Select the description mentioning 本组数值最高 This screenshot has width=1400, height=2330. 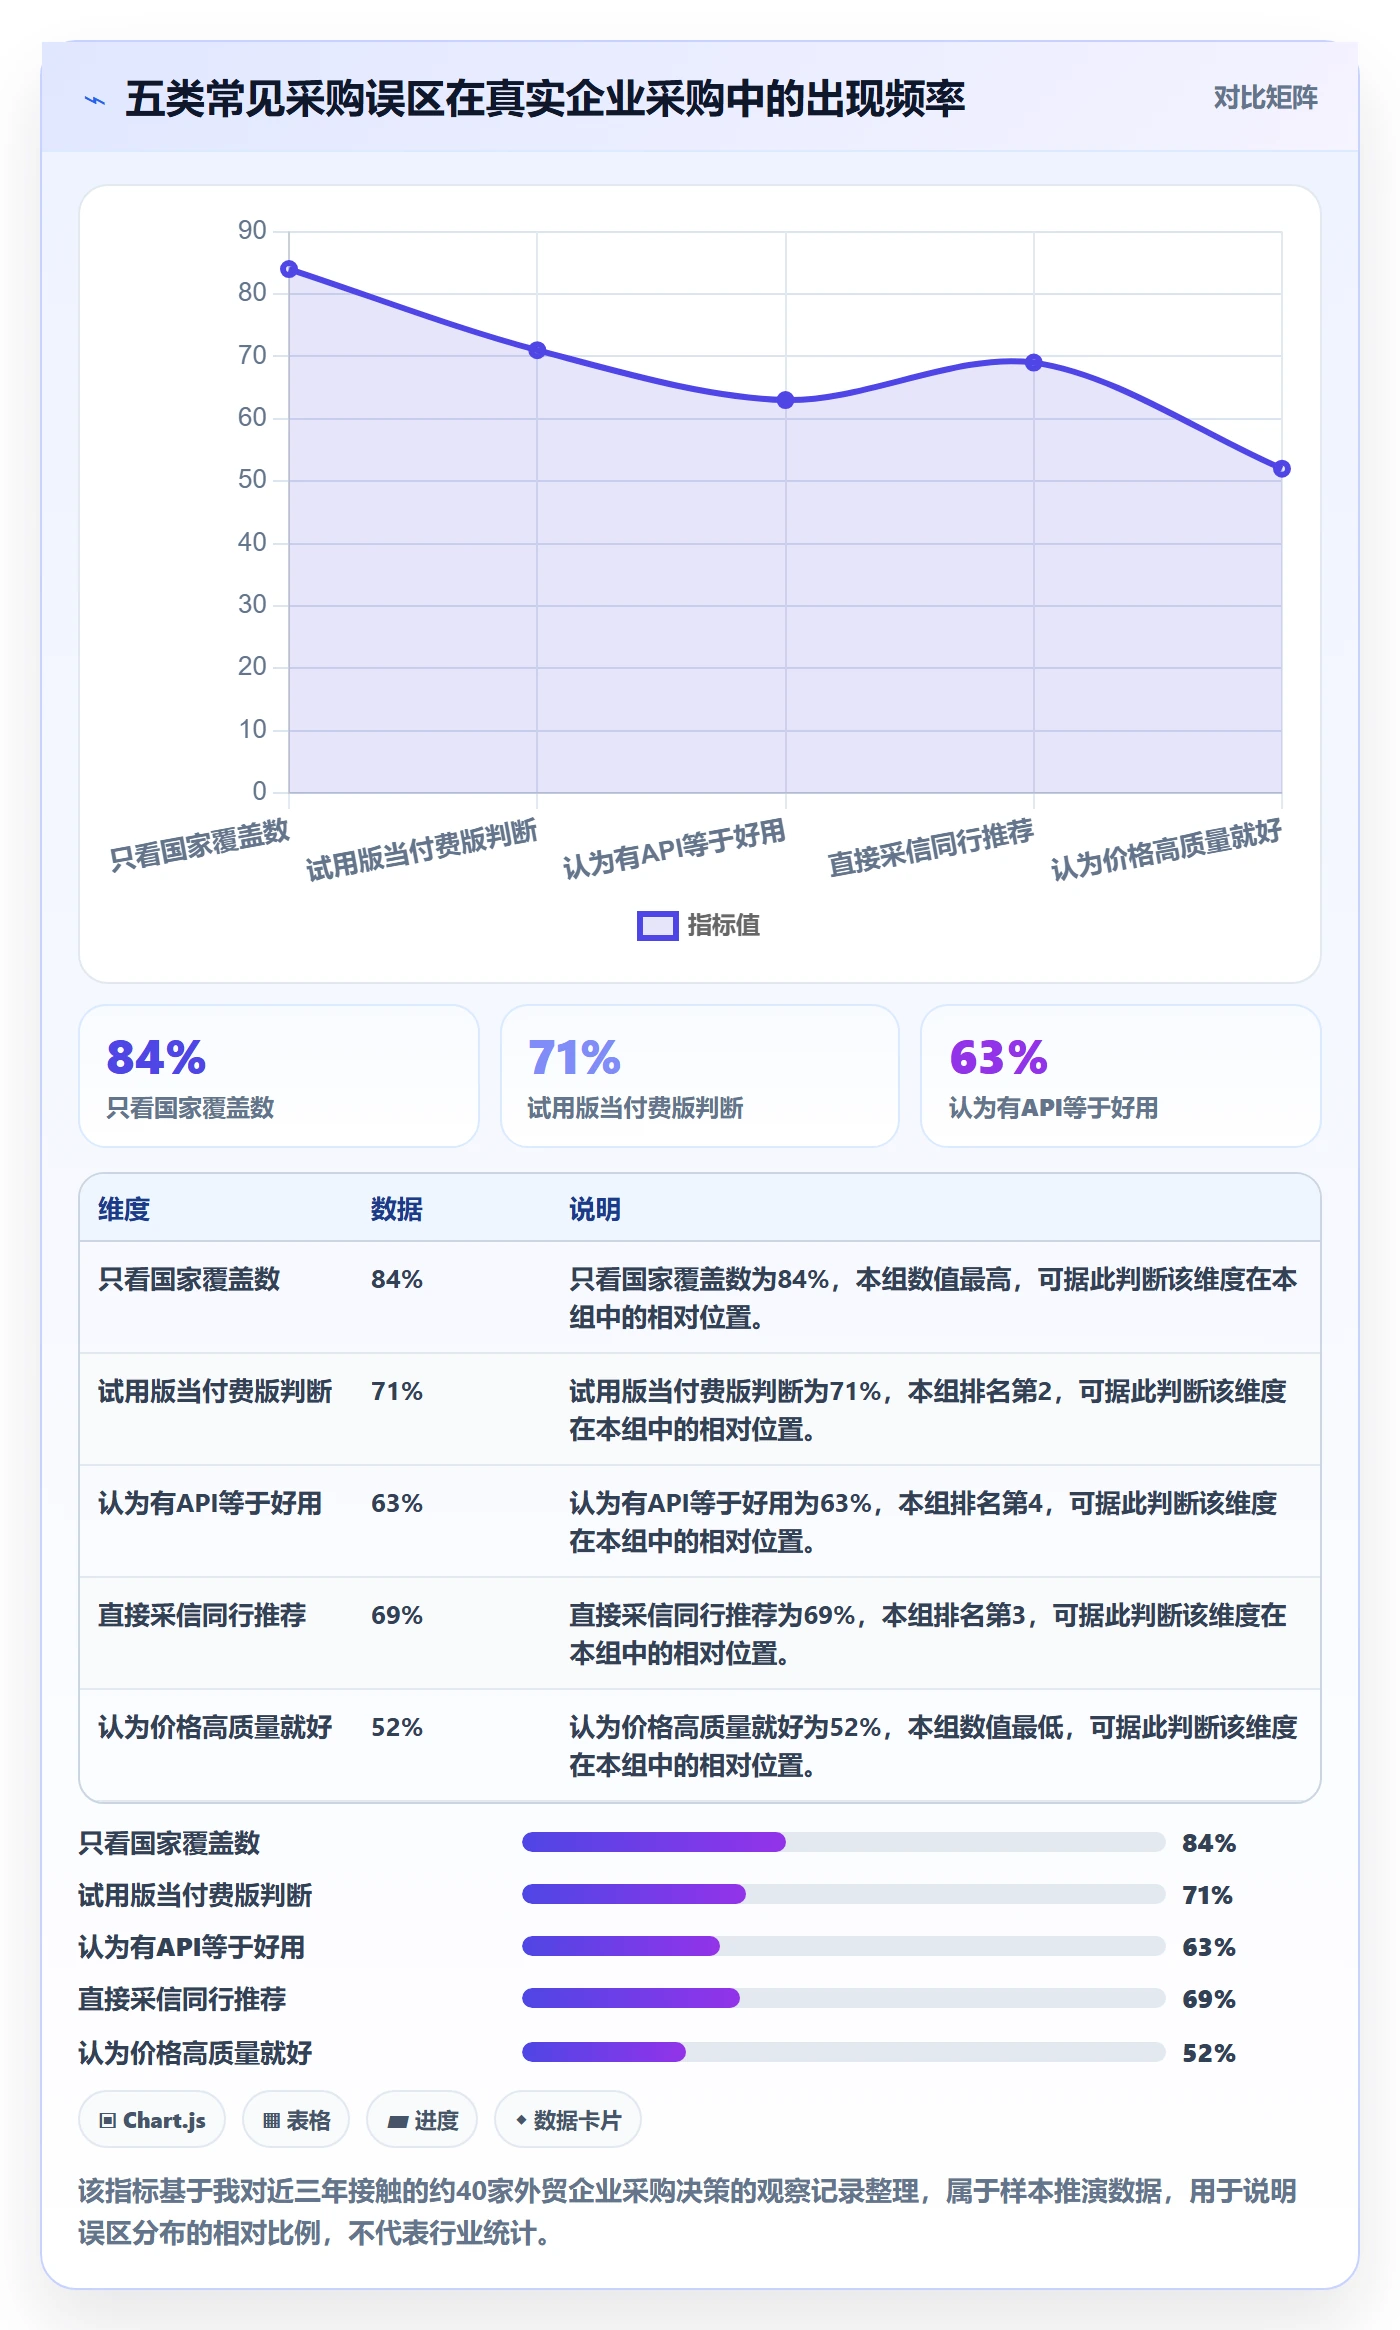[933, 1298]
